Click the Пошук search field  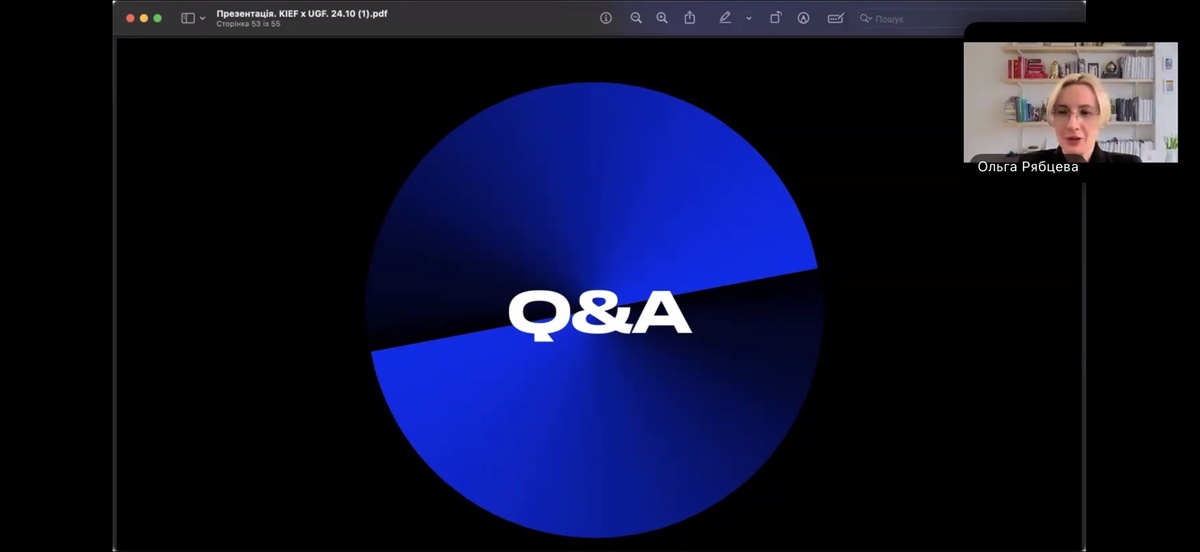click(890, 19)
